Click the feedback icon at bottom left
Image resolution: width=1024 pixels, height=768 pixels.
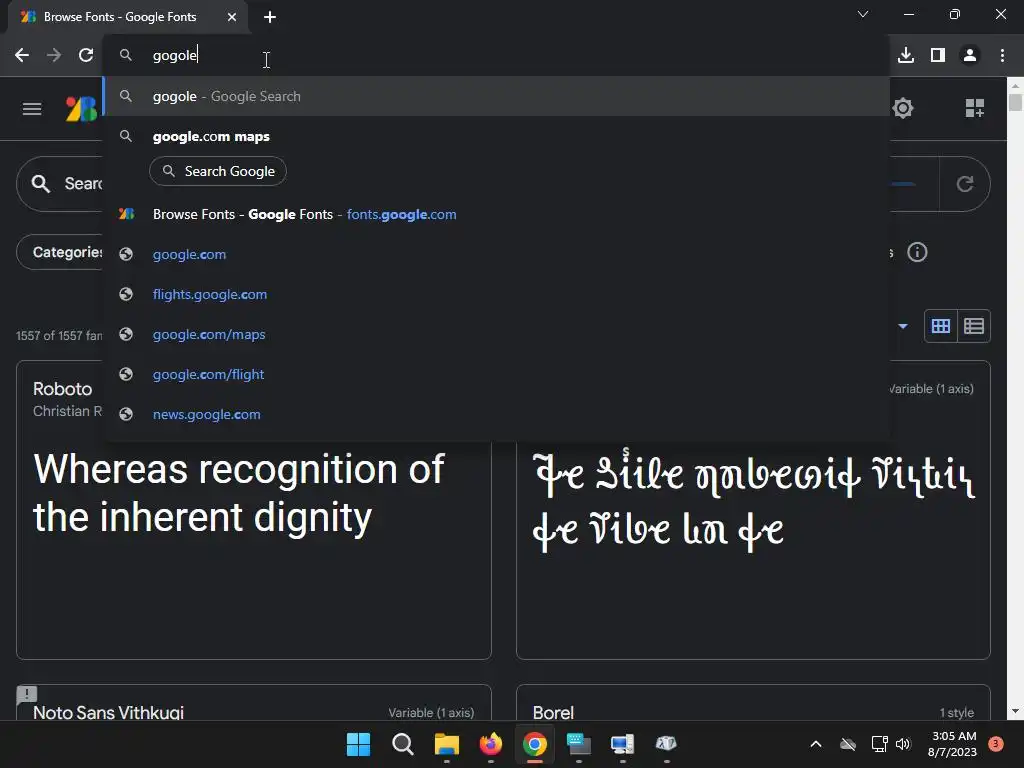(x=27, y=695)
